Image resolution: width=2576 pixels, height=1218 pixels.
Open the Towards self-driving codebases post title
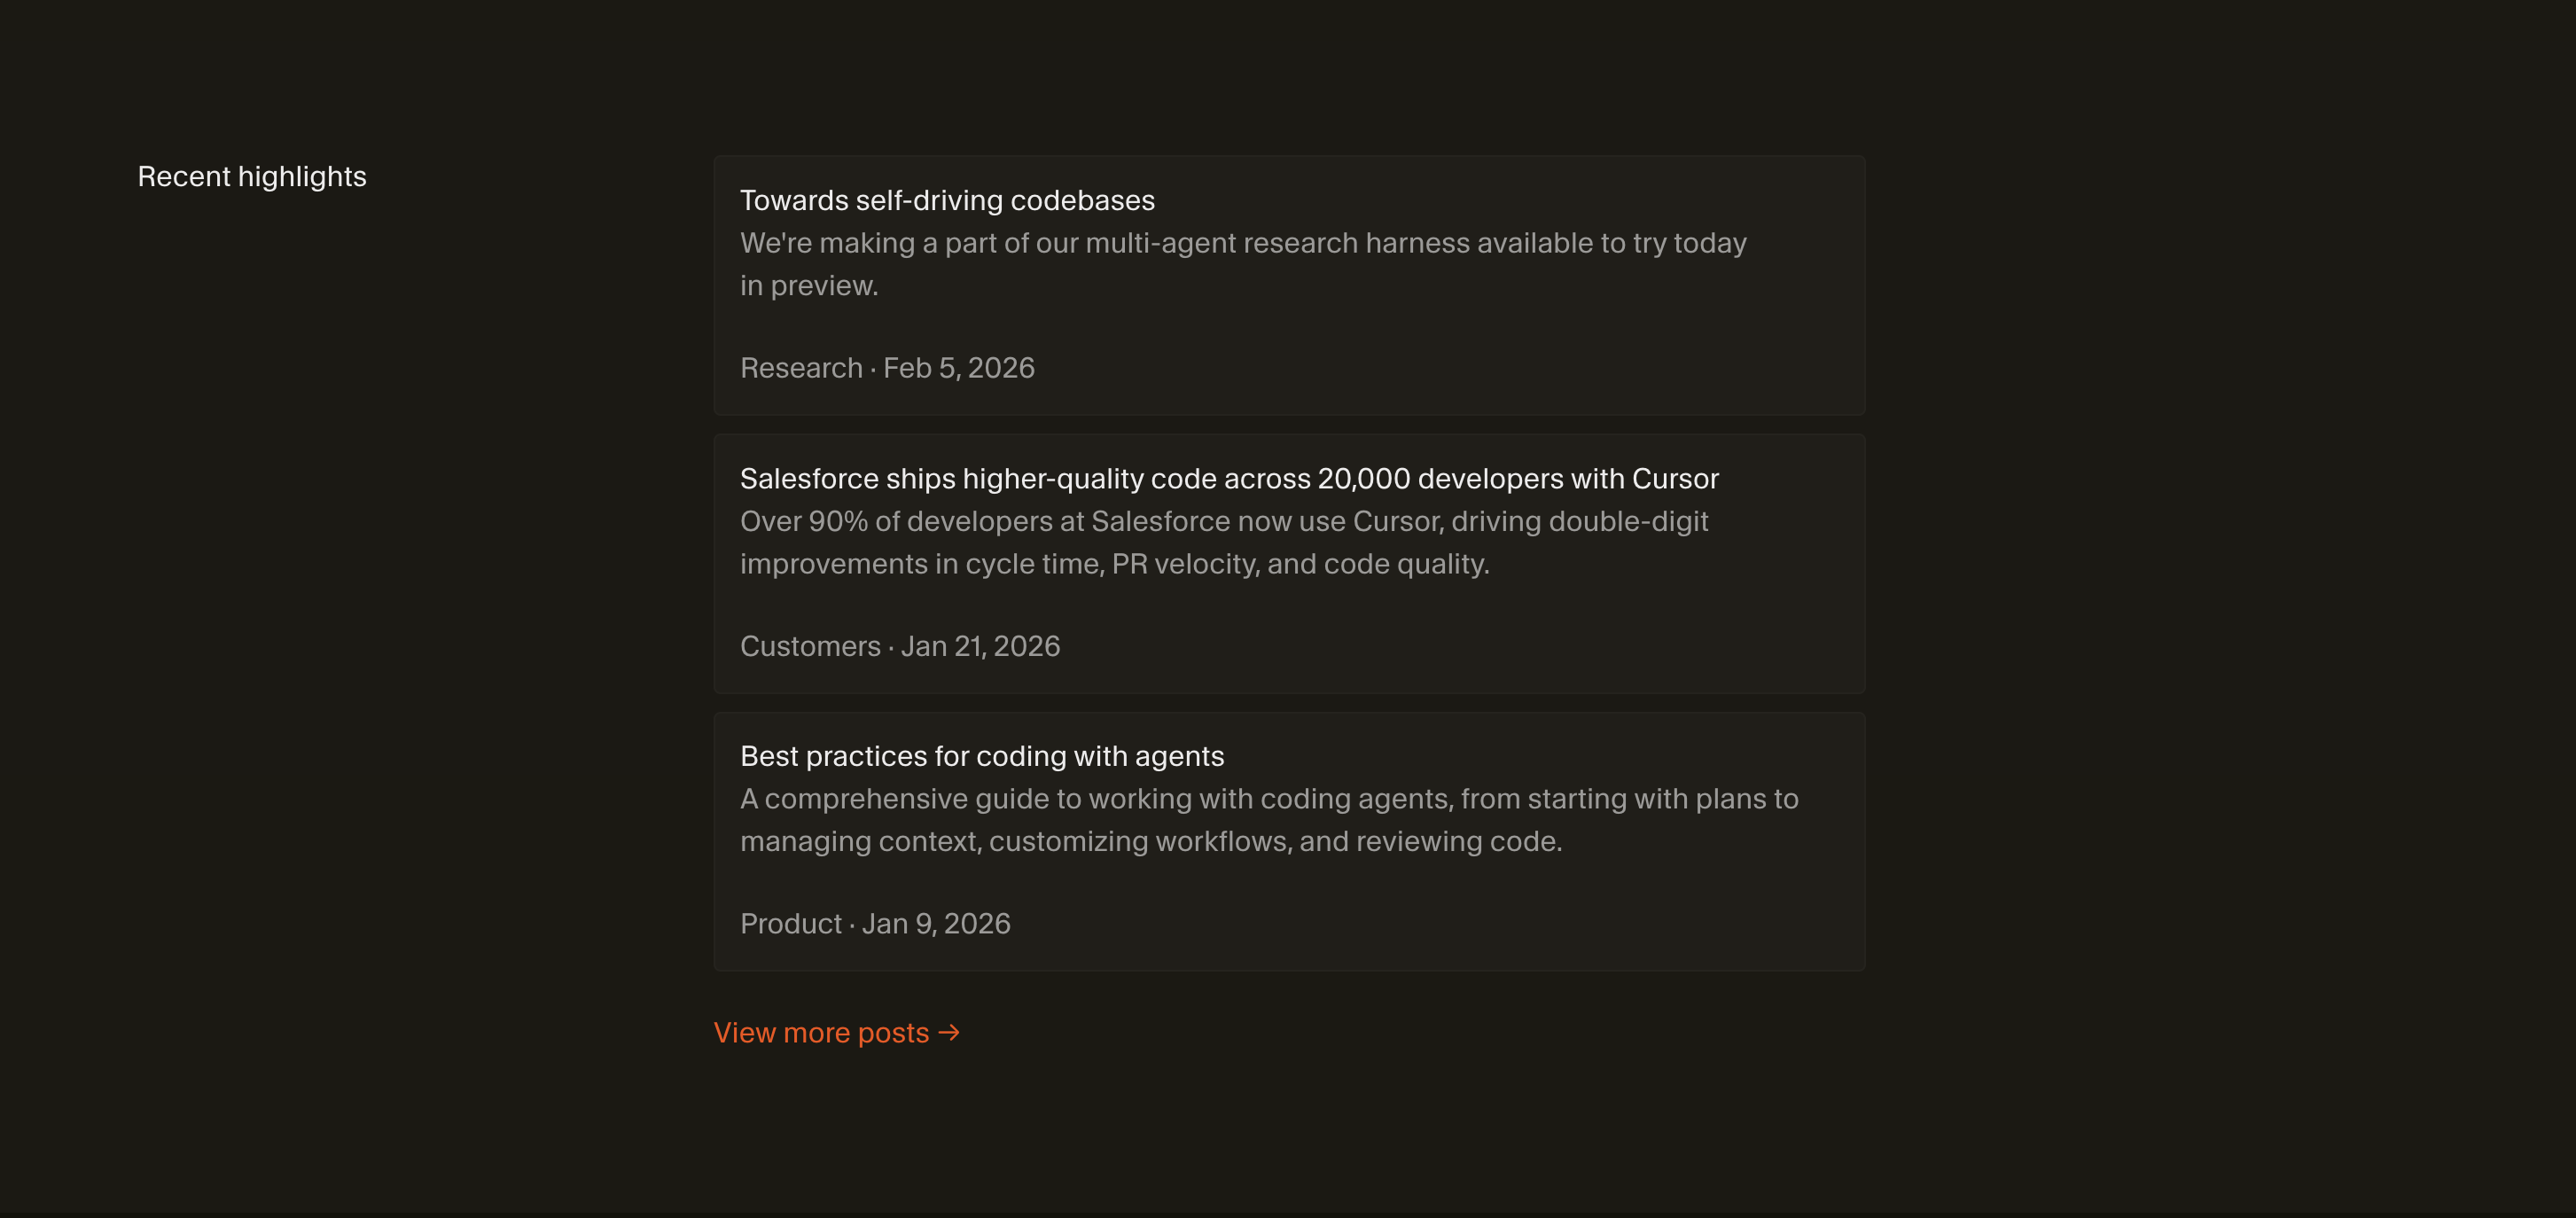[x=946, y=200]
